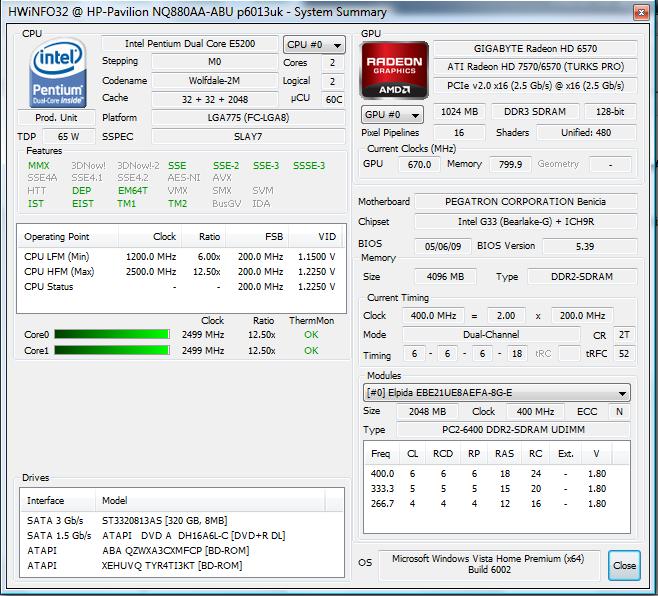Select the CPU name field Intel Pentium Dual Core E5200
Viewport: 658px width, 596px height.
pos(190,44)
